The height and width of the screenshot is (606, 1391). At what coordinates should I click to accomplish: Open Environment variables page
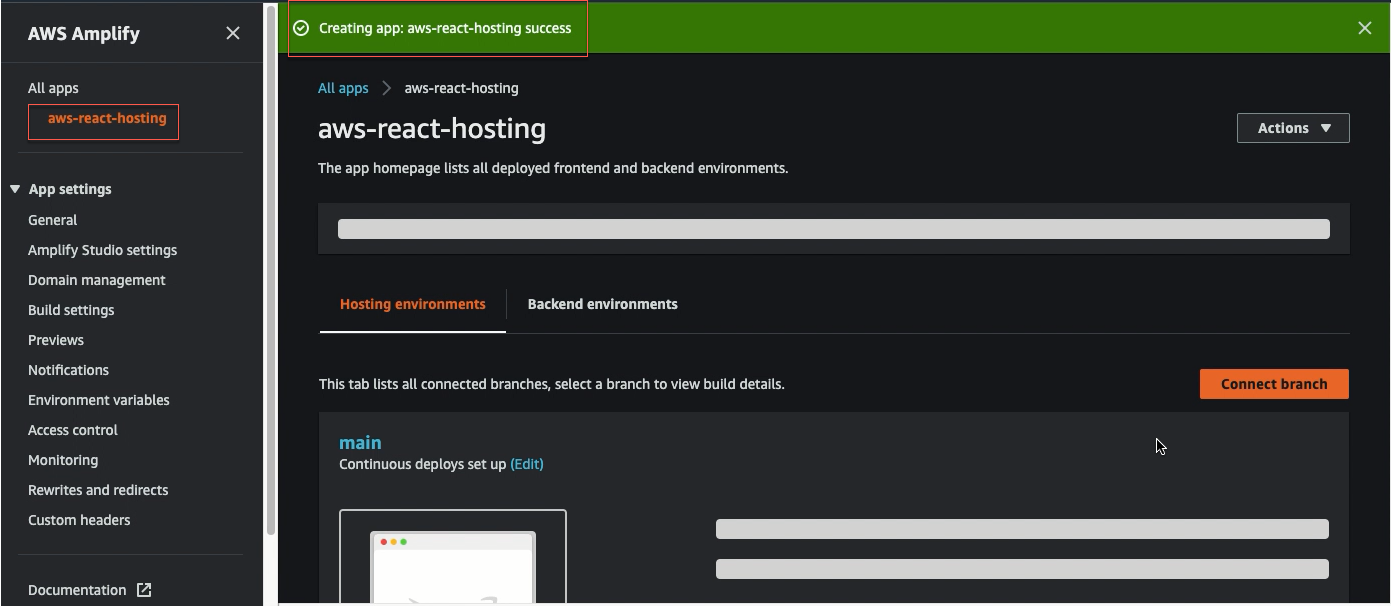pyautogui.click(x=99, y=400)
